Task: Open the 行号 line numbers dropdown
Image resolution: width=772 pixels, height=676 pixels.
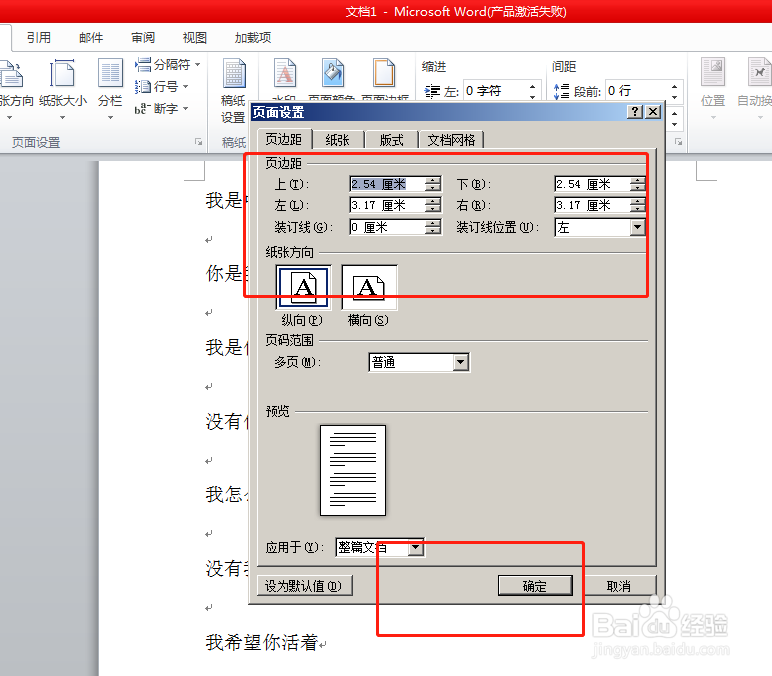Action: click(161, 87)
